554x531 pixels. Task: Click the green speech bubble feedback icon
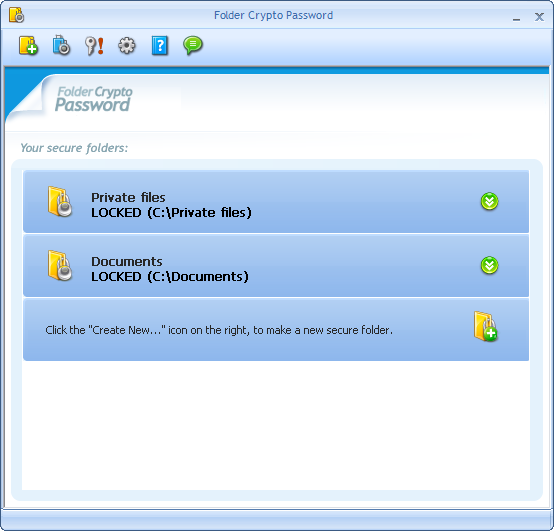(193, 45)
